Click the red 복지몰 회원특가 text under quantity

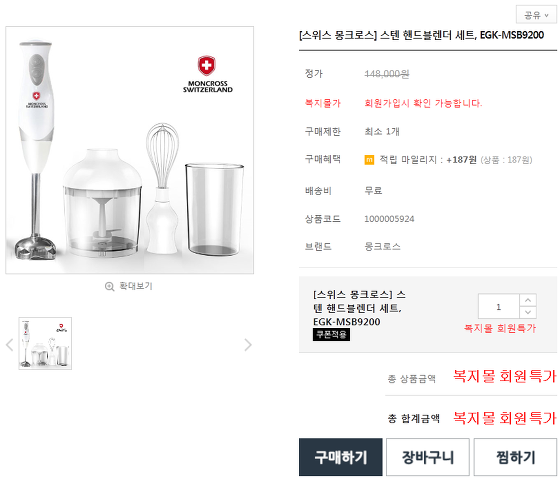[500, 328]
